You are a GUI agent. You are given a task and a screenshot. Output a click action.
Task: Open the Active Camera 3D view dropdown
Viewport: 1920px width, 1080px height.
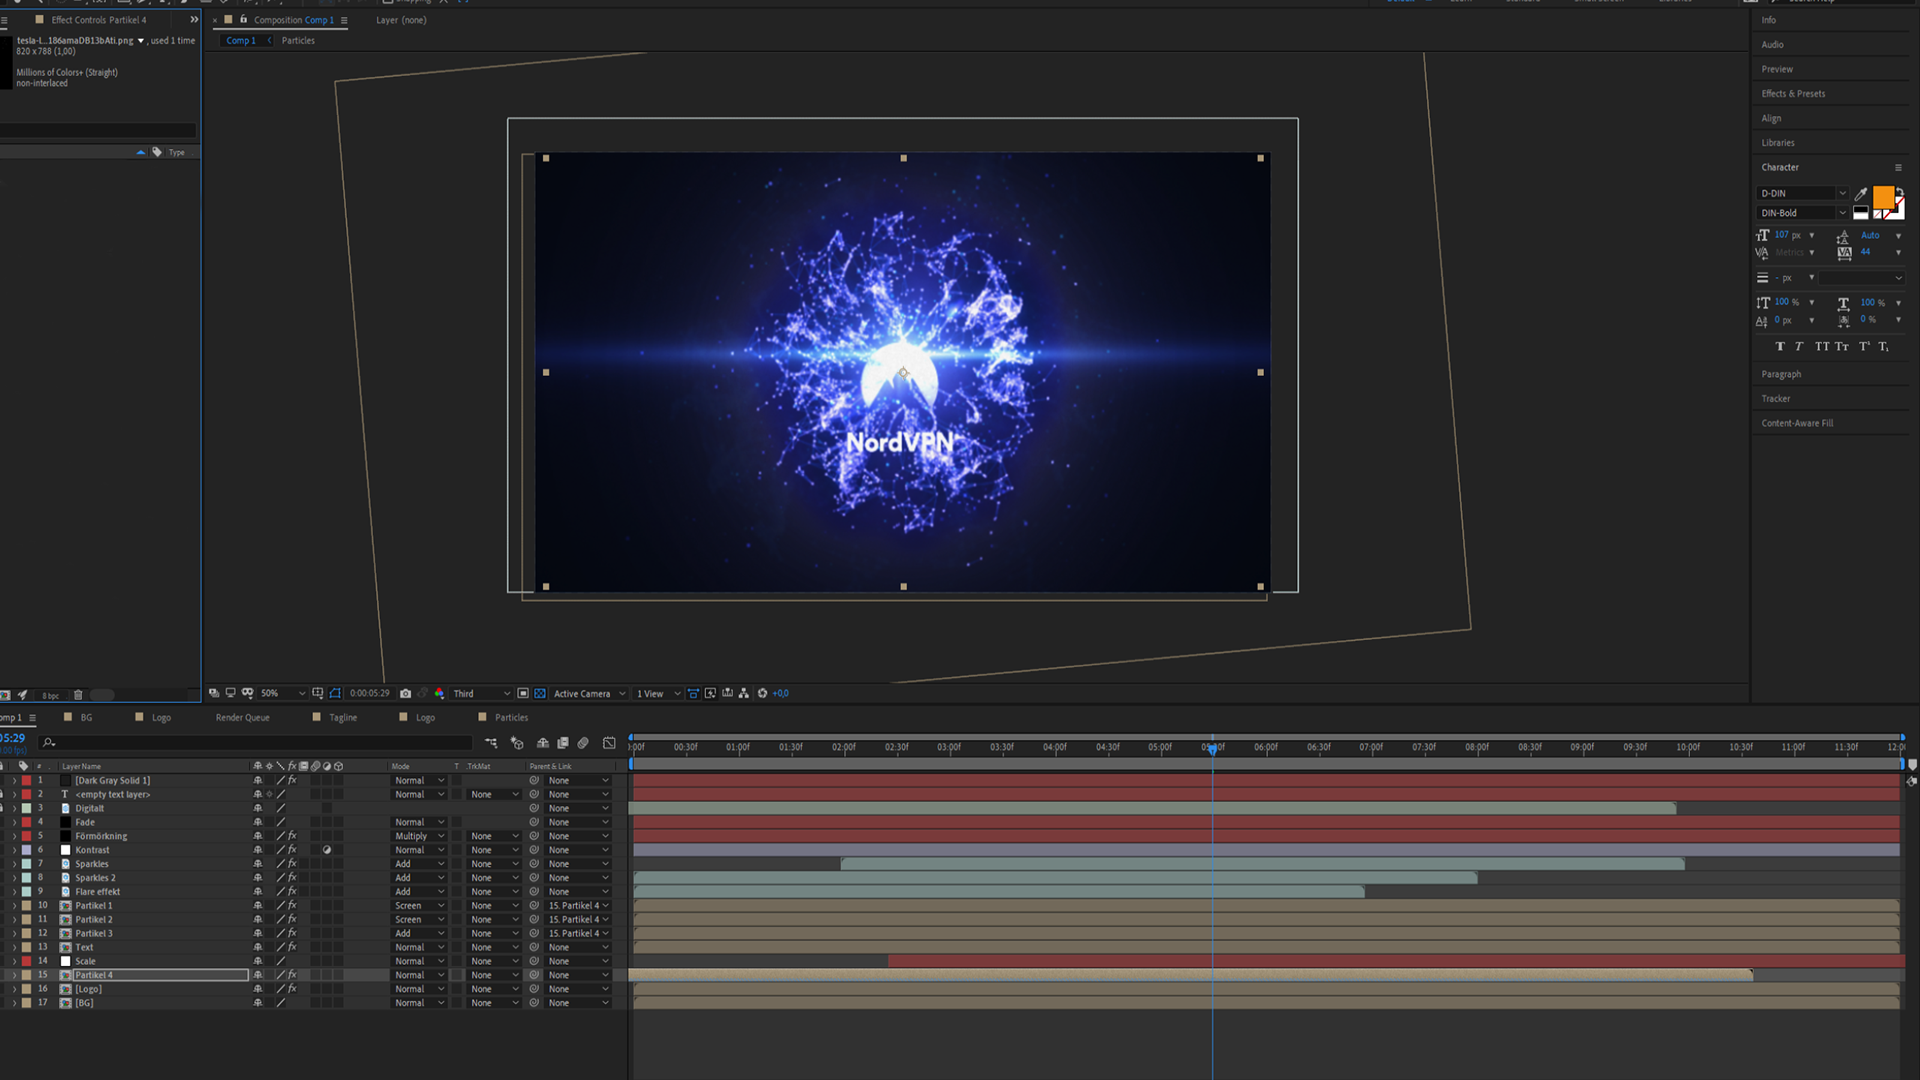pos(589,693)
